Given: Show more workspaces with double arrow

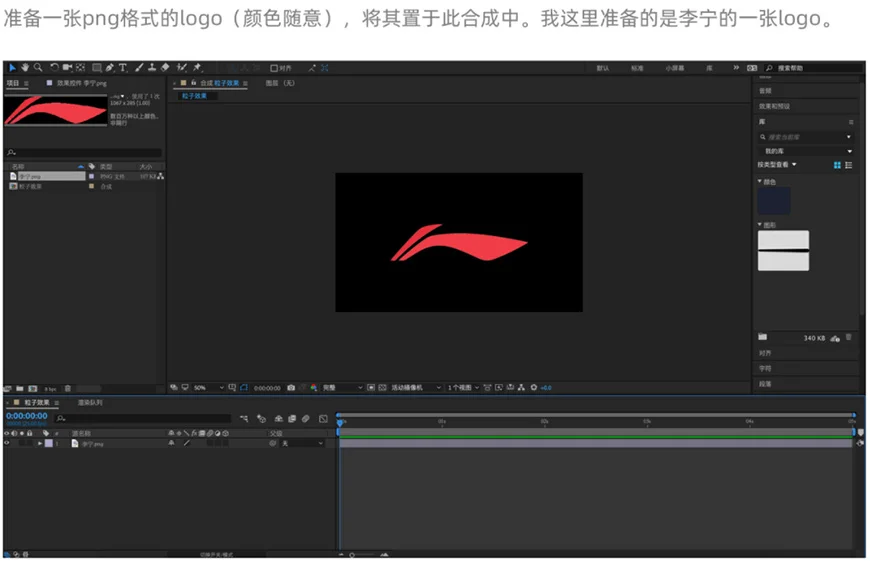Looking at the screenshot, I should click(736, 67).
